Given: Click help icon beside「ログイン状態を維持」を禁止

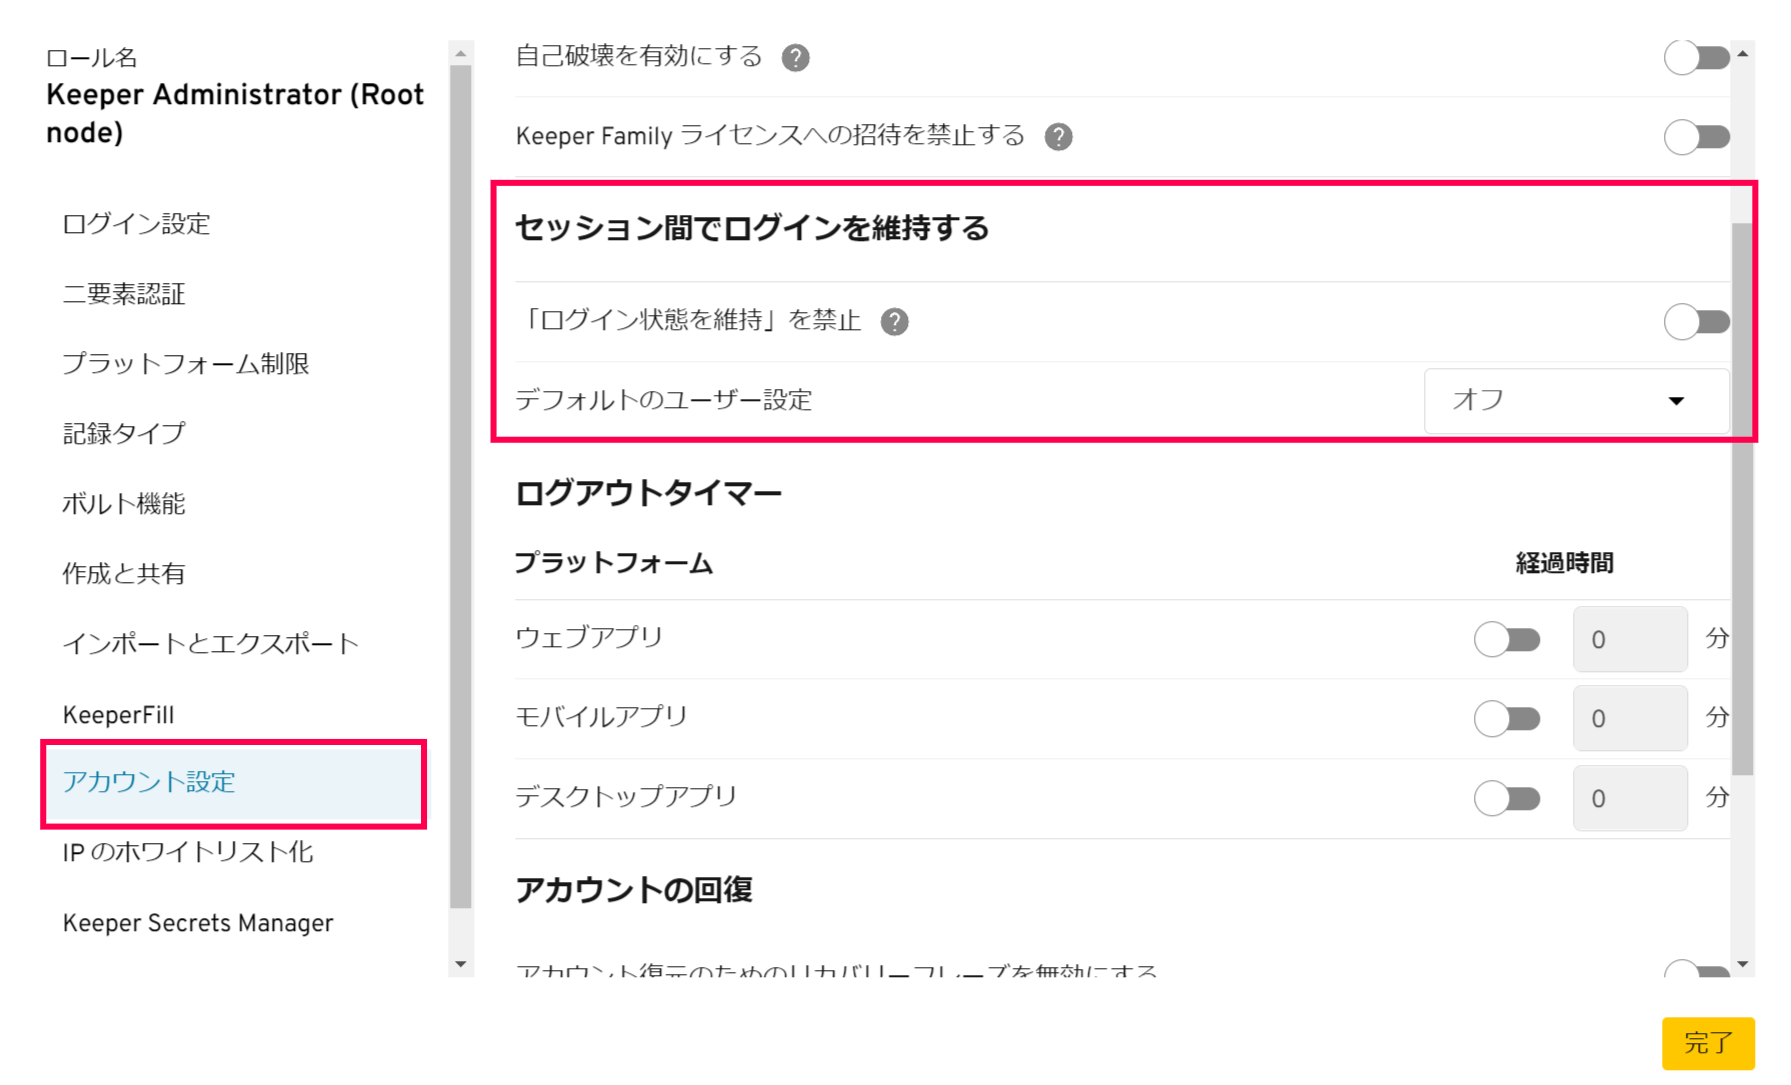Looking at the screenshot, I should pyautogui.click(x=894, y=322).
